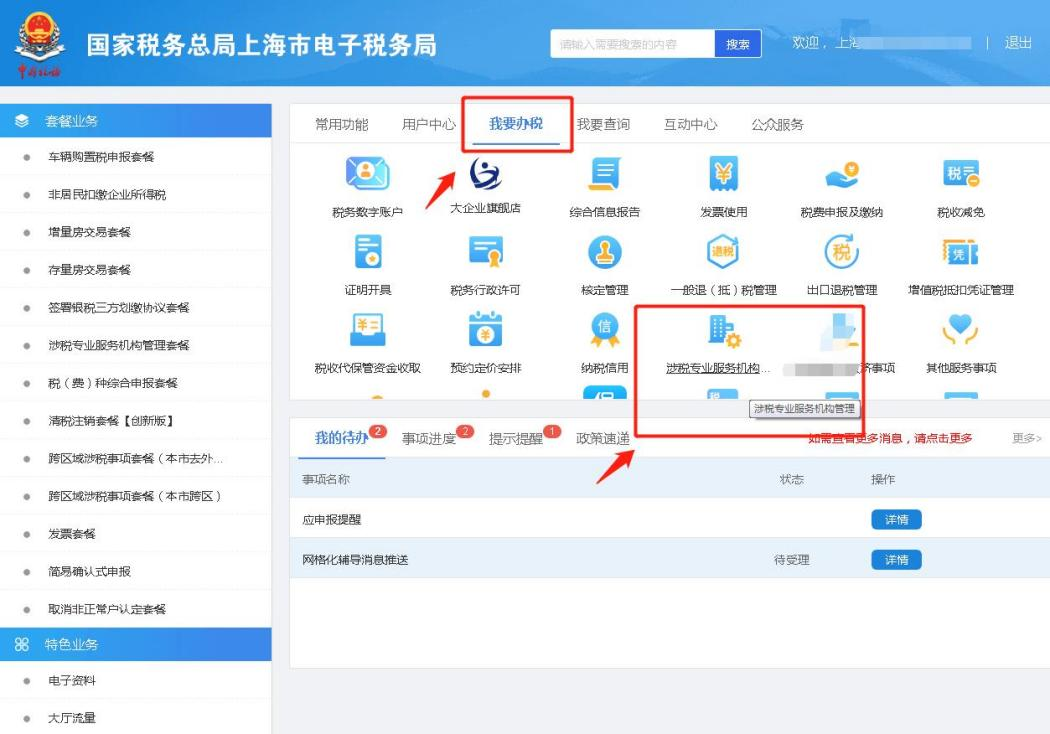Open the 发票使用 icon
1050x734 pixels.
(x=723, y=174)
